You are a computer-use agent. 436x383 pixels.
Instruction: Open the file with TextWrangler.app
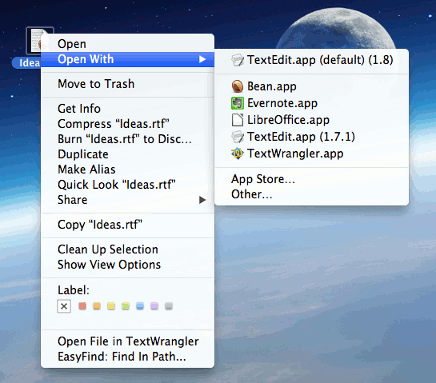click(x=312, y=154)
